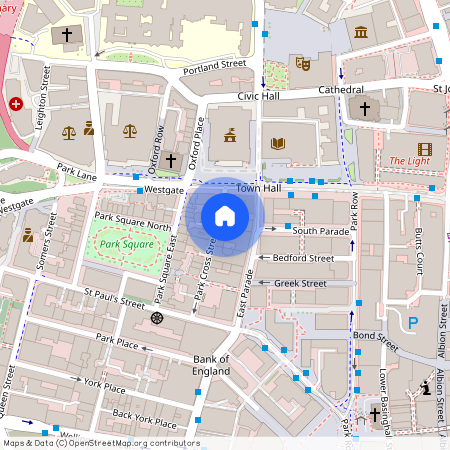Click the Park Place street label
Viewport: 450px width, 450px height.
(x=117, y=342)
